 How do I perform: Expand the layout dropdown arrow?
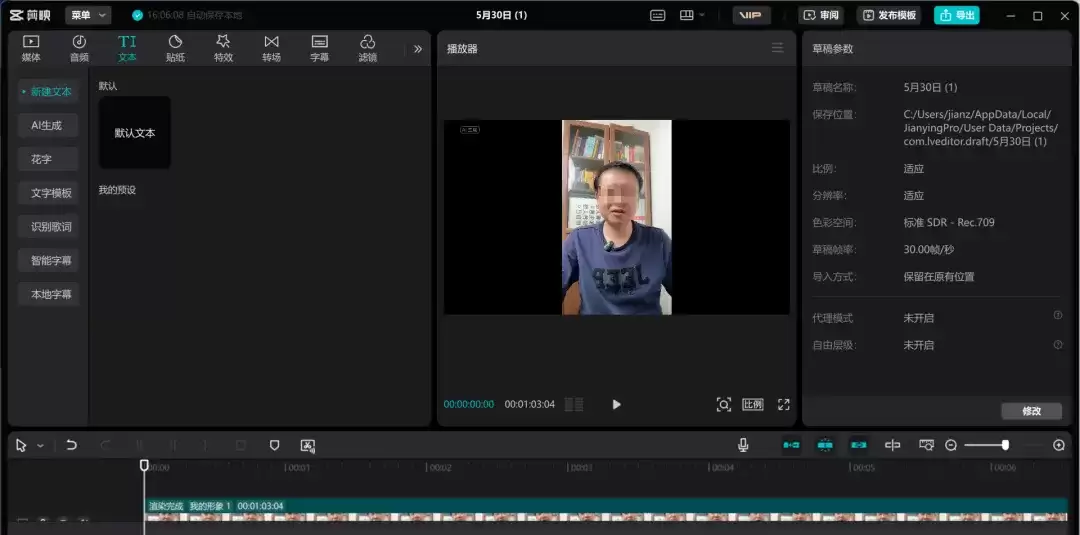point(703,15)
